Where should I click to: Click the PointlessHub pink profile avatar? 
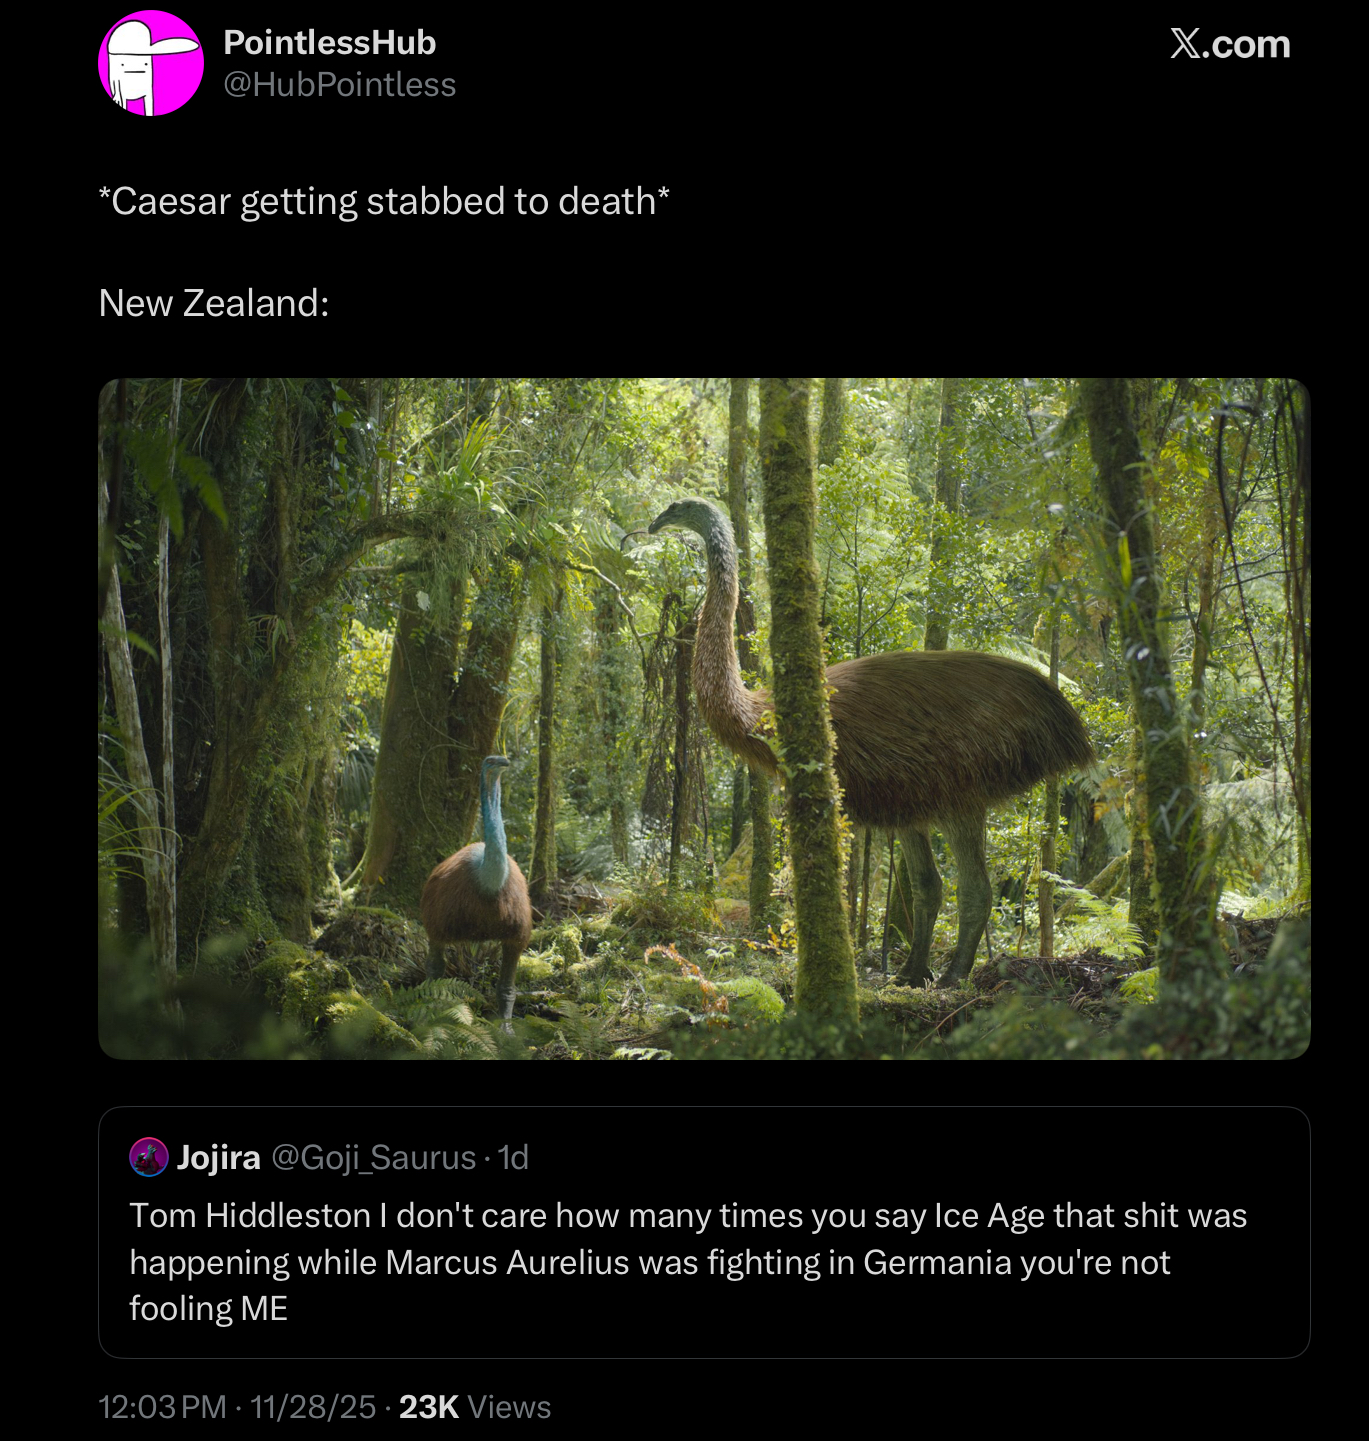pyautogui.click(x=151, y=63)
